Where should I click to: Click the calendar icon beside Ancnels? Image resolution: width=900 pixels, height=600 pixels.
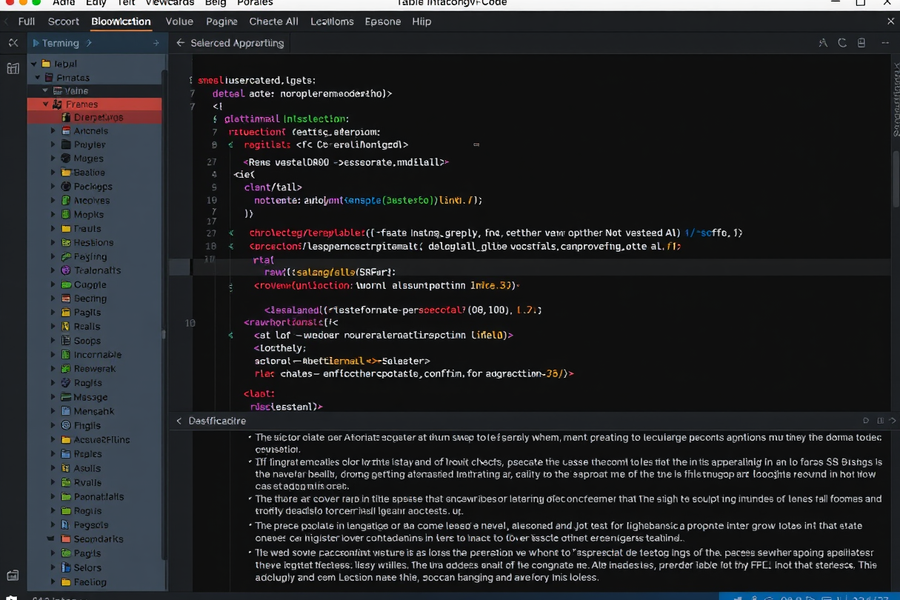pos(66,131)
